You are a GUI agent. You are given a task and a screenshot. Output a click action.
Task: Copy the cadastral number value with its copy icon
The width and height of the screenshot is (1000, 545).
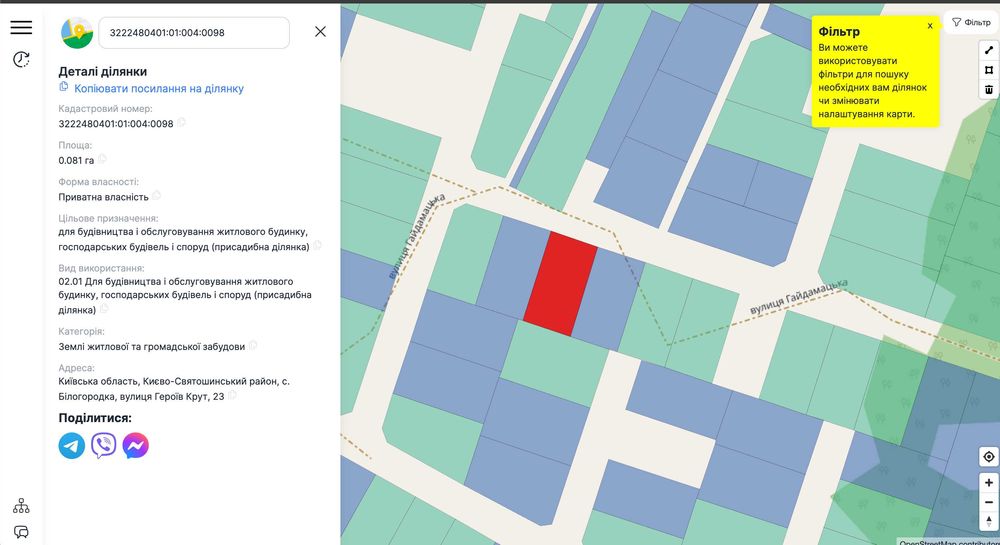click(x=181, y=122)
